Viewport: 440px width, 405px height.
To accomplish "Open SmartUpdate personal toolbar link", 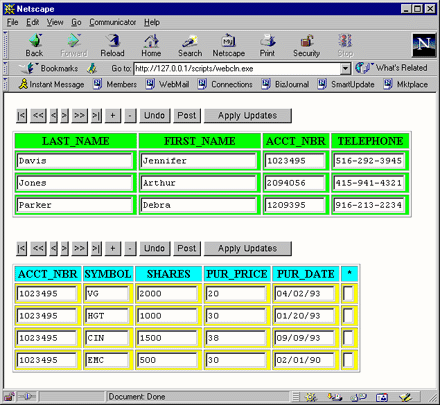I will (x=346, y=84).
